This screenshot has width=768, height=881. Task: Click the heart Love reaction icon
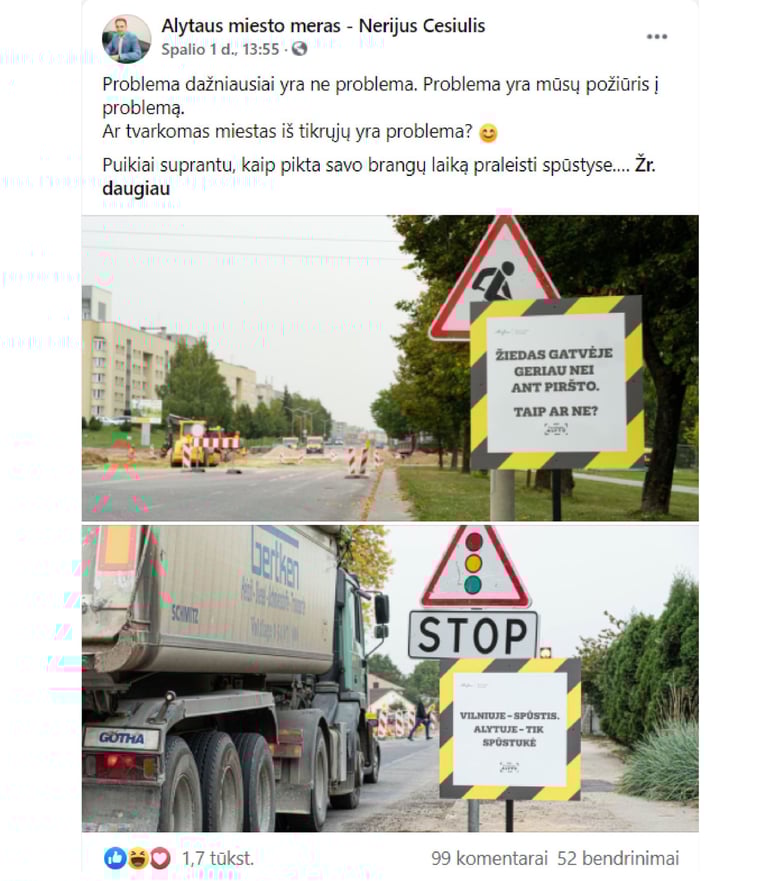[x=160, y=858]
